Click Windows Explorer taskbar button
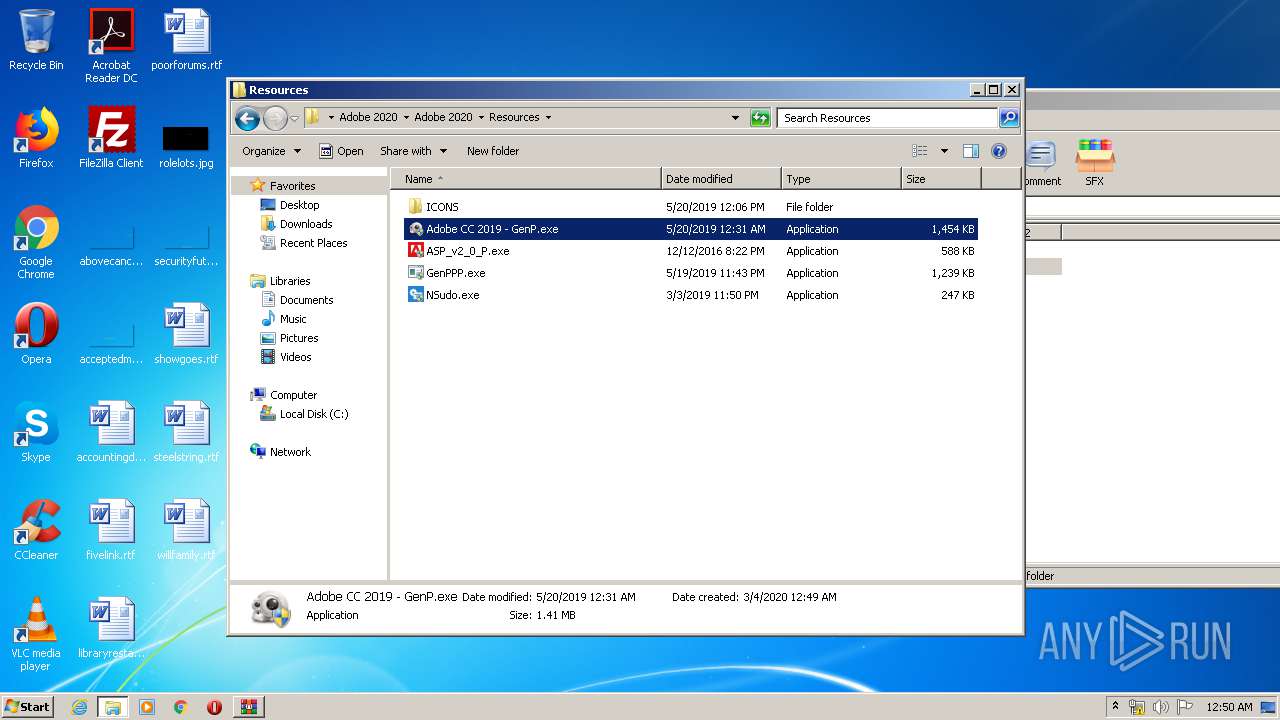Viewport: 1280px width, 720px height. 113,707
